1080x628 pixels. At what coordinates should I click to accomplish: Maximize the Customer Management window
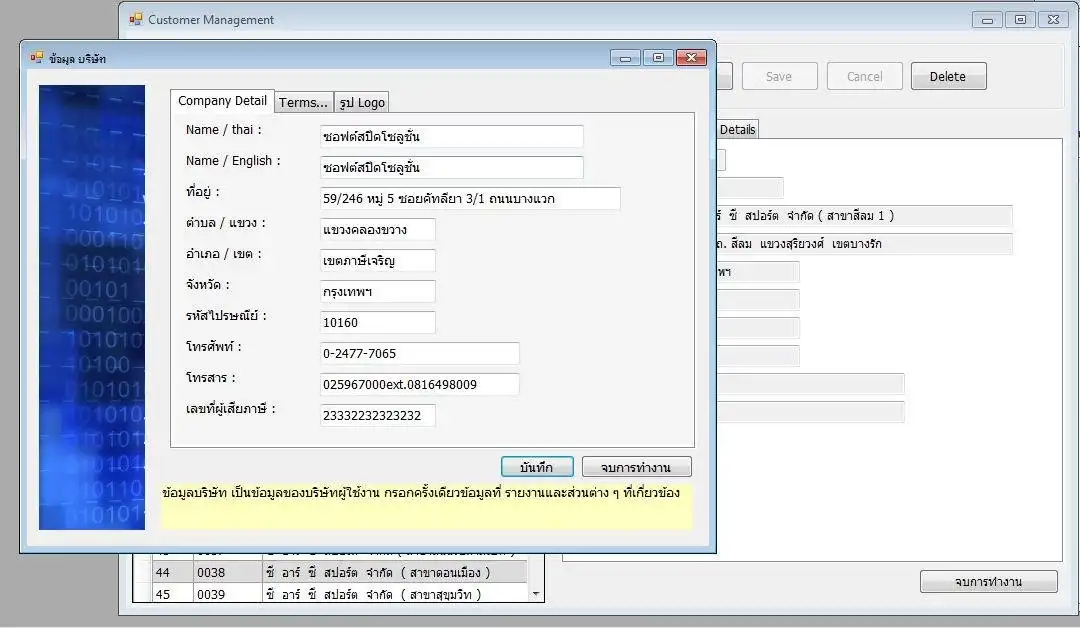(1020, 20)
